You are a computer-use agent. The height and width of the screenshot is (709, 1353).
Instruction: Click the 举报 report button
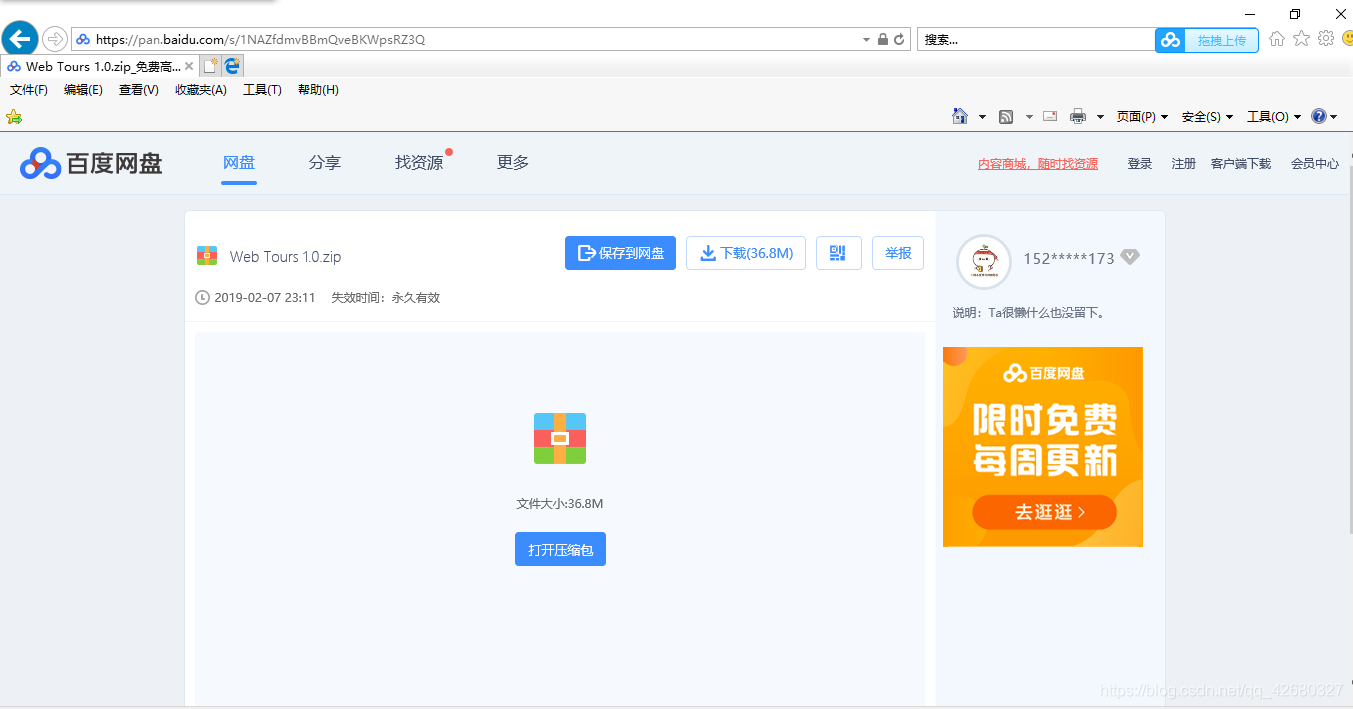coord(898,253)
